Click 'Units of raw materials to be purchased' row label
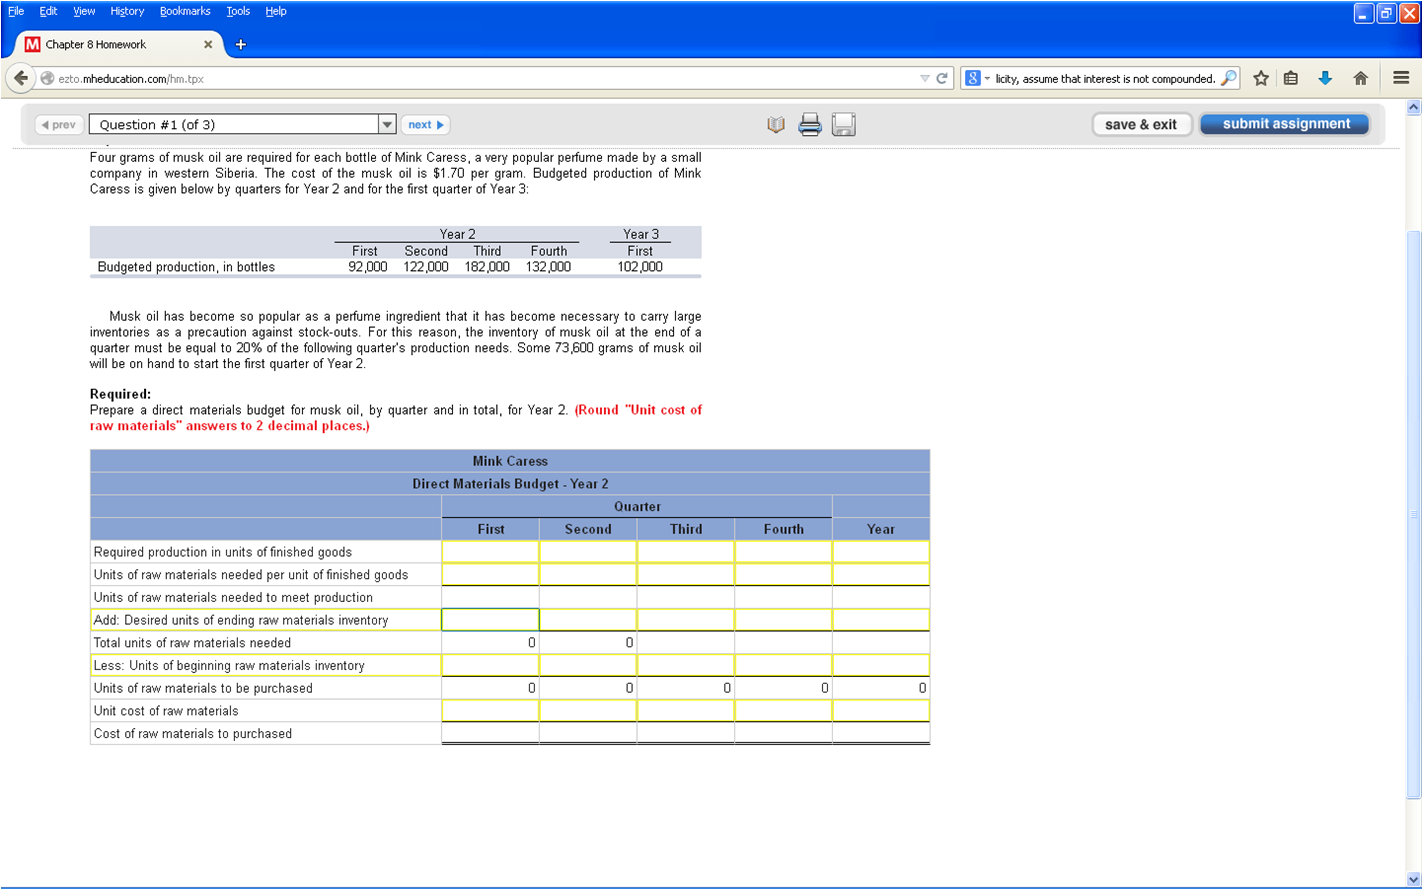 [203, 688]
